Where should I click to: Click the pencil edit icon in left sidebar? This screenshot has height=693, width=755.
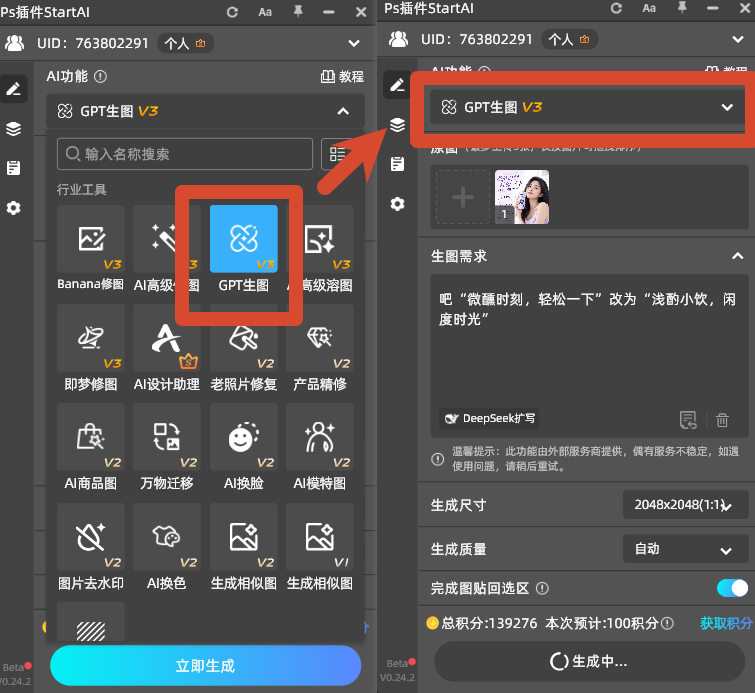(x=13, y=89)
